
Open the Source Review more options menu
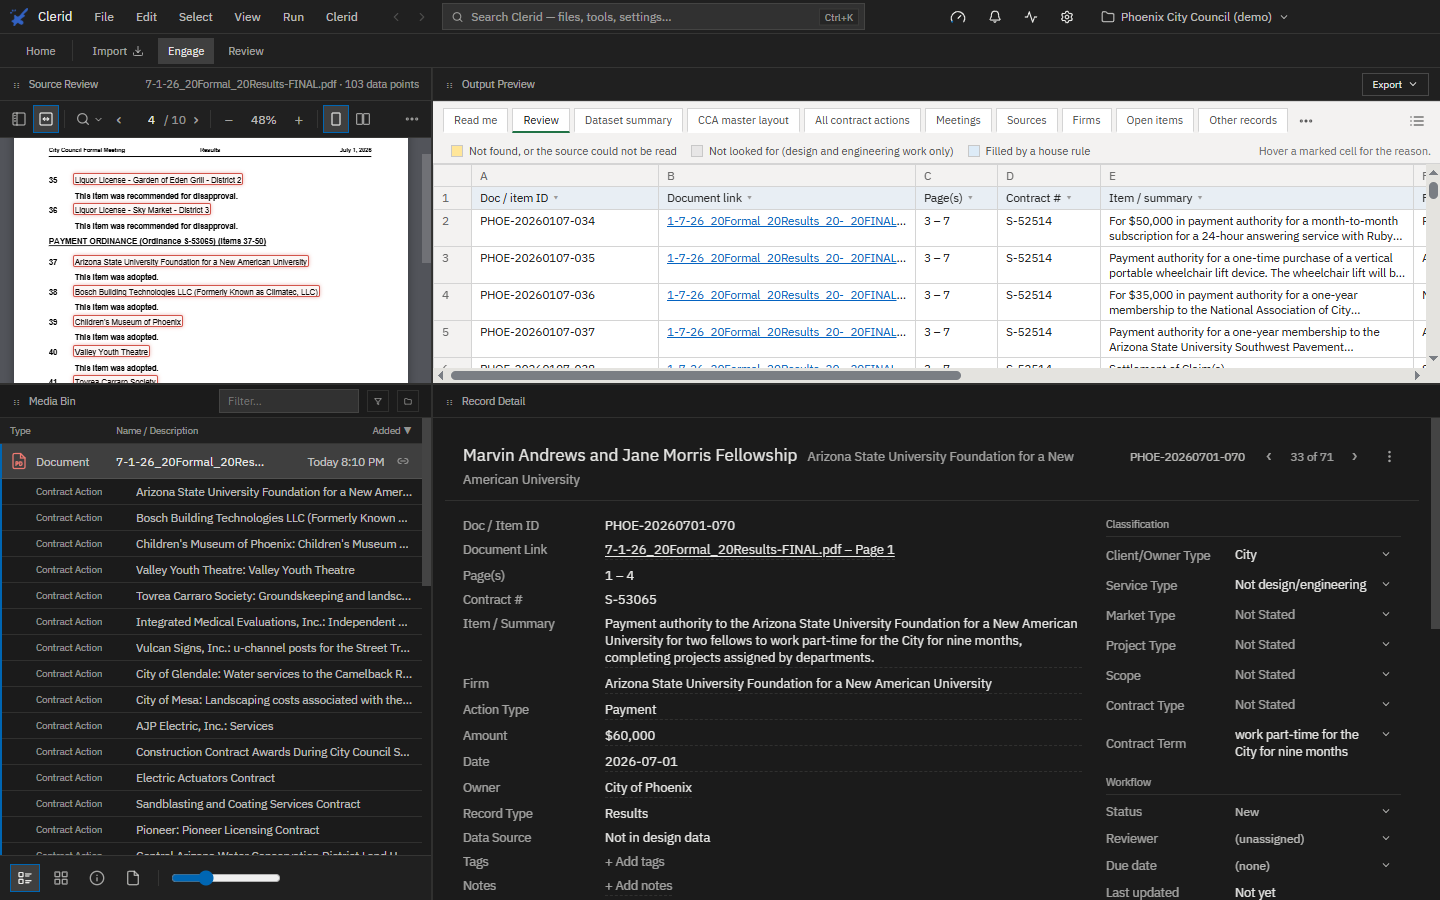(x=412, y=119)
